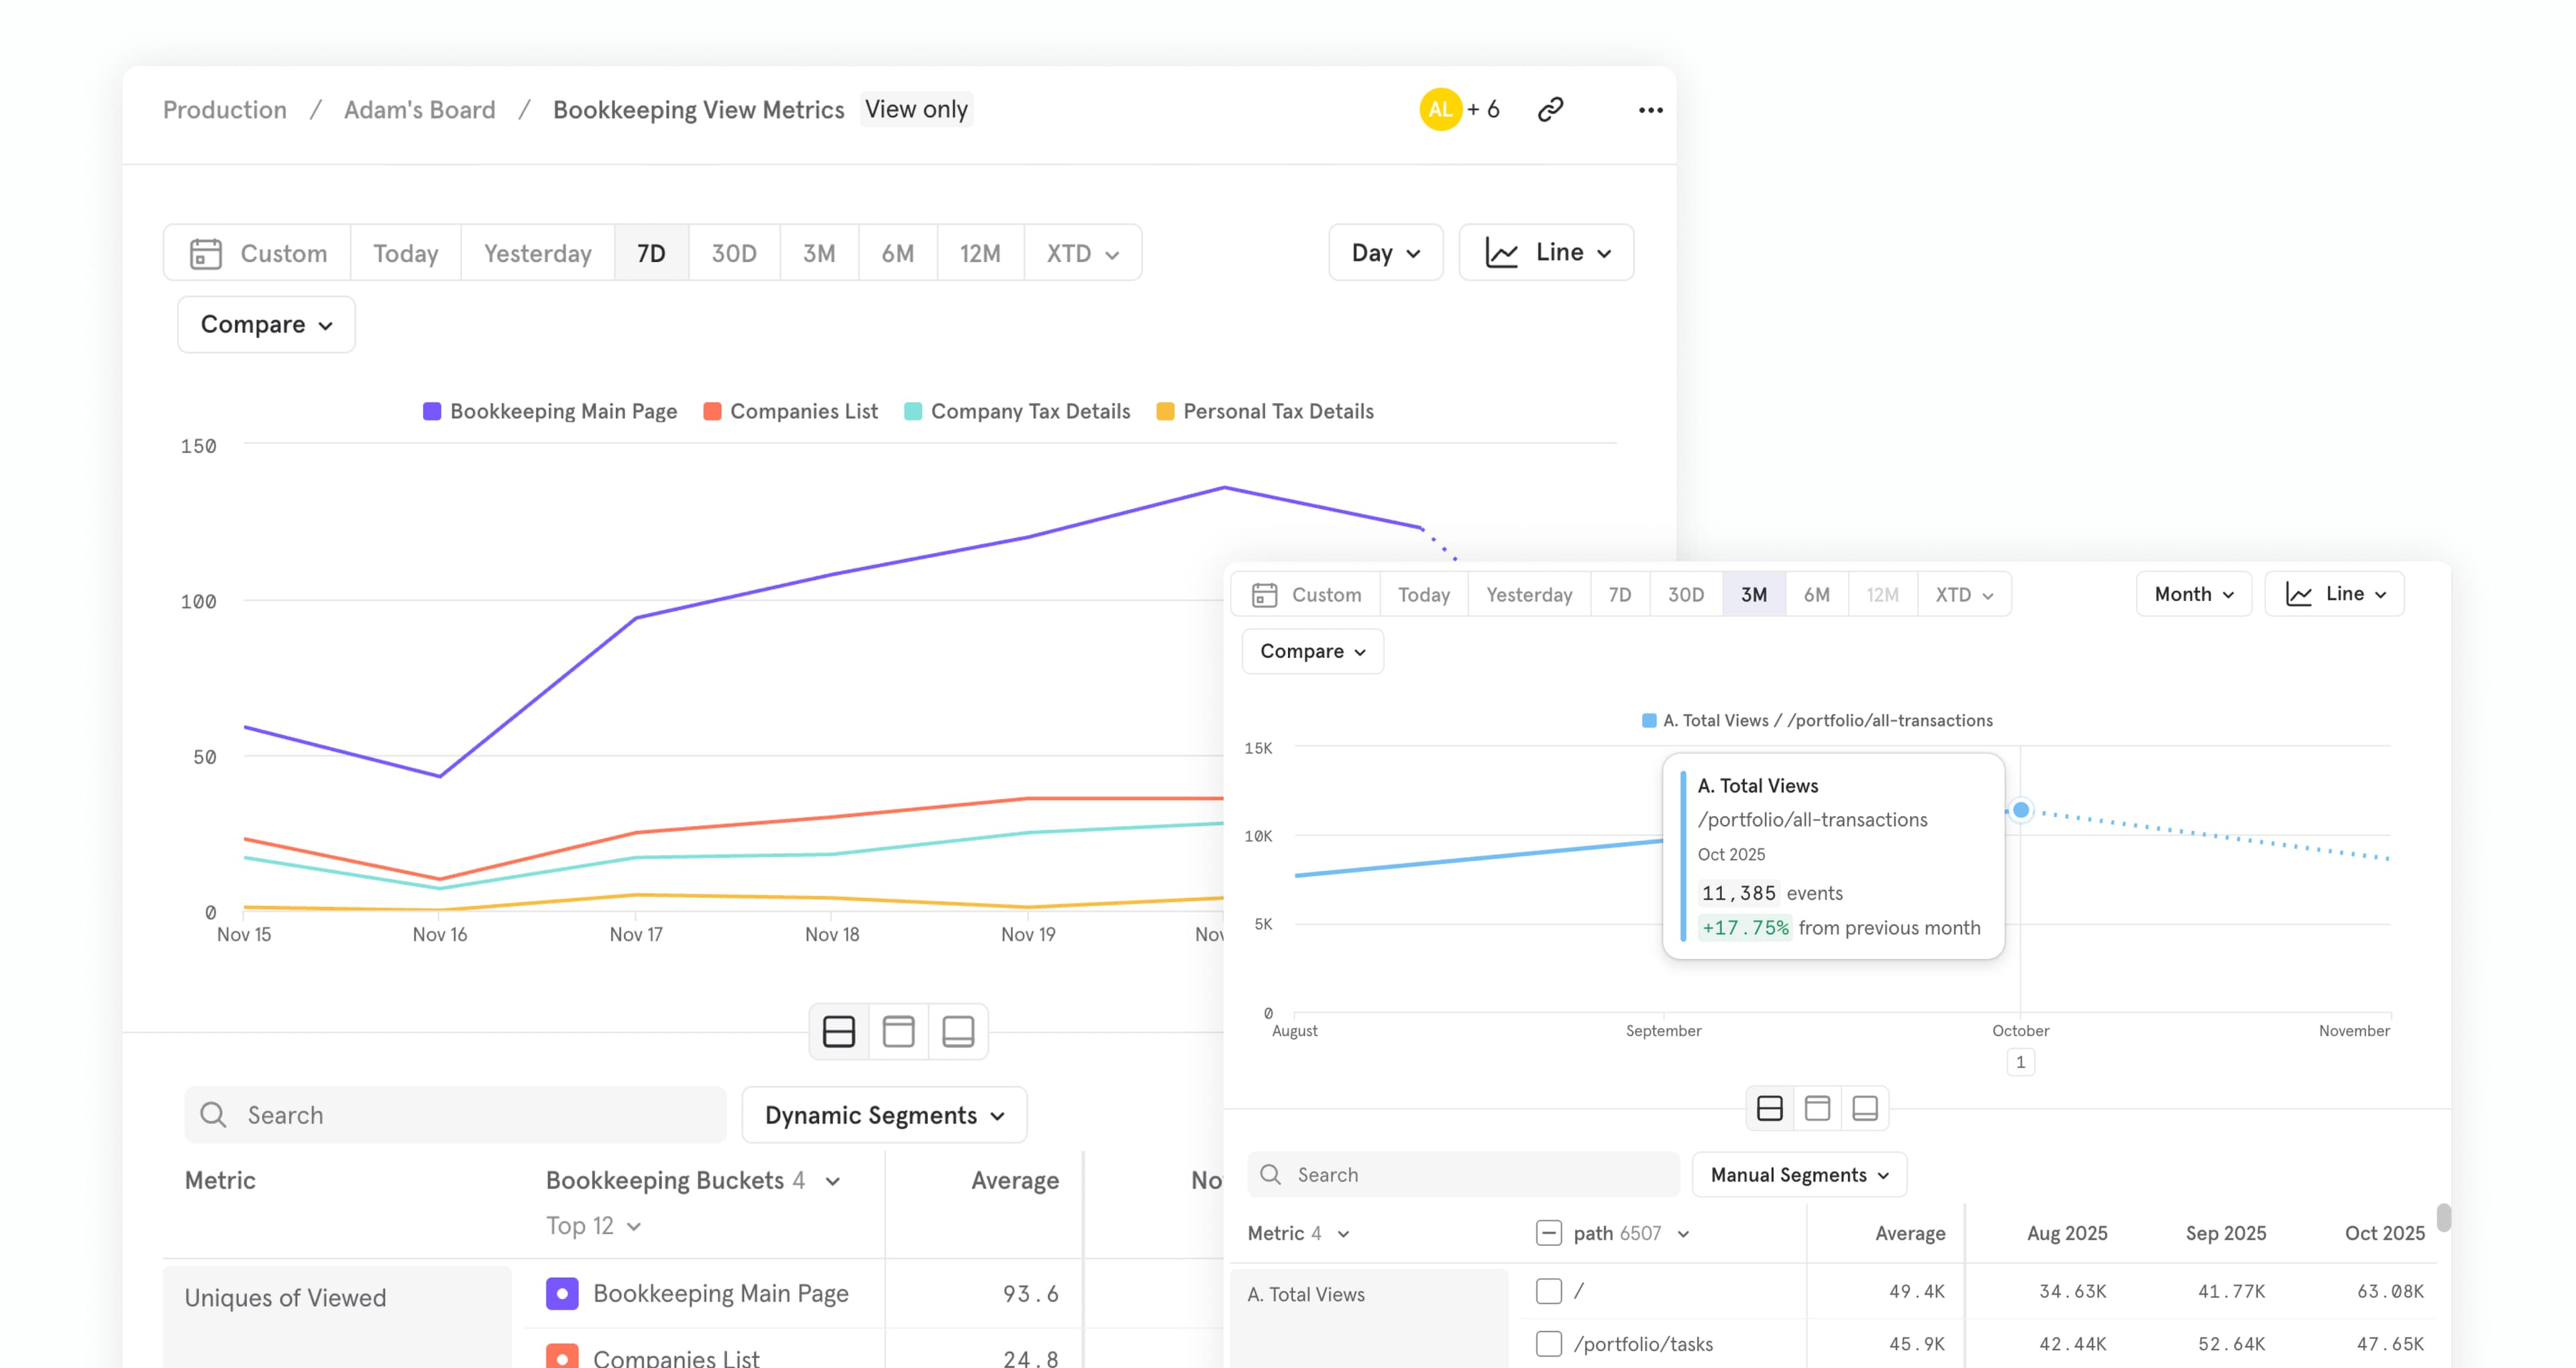The image size is (2576, 1368).
Task: Navigate to Adam's Board breadcrumb link
Action: coord(419,110)
